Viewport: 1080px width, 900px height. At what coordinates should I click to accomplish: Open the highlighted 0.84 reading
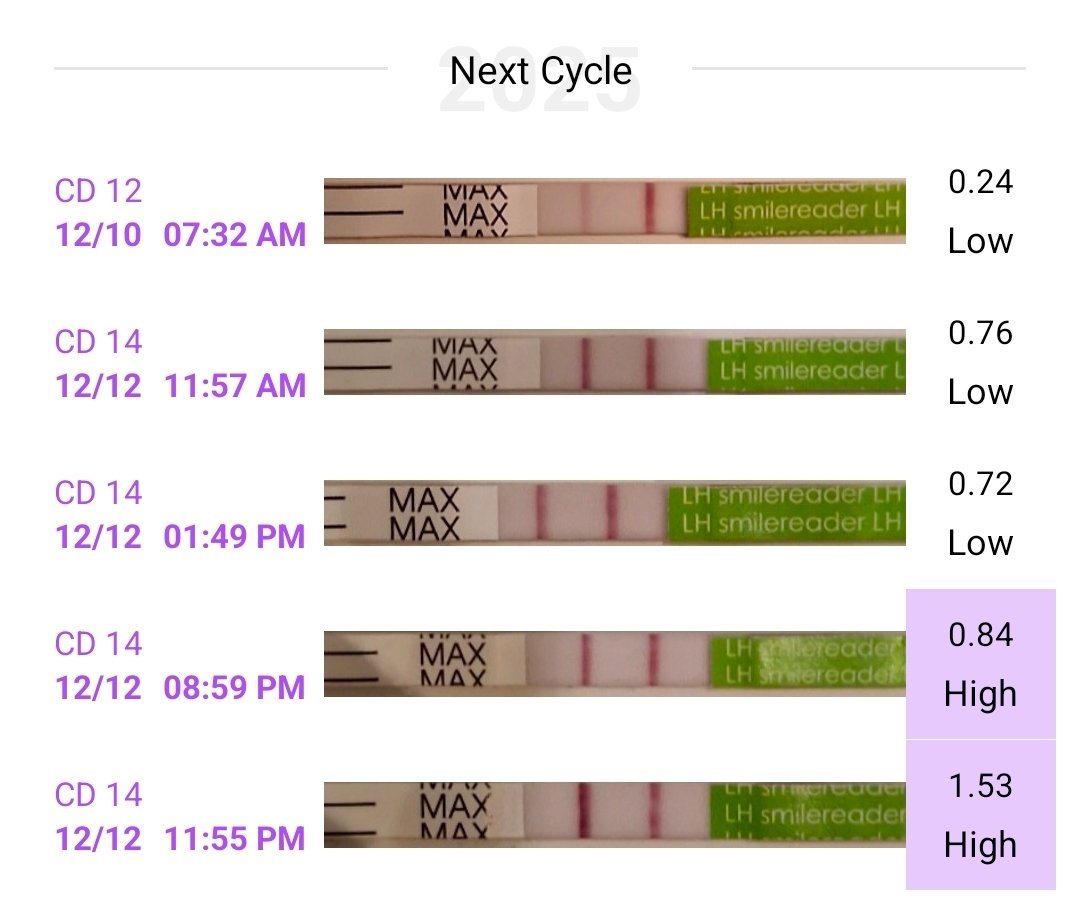pos(980,635)
